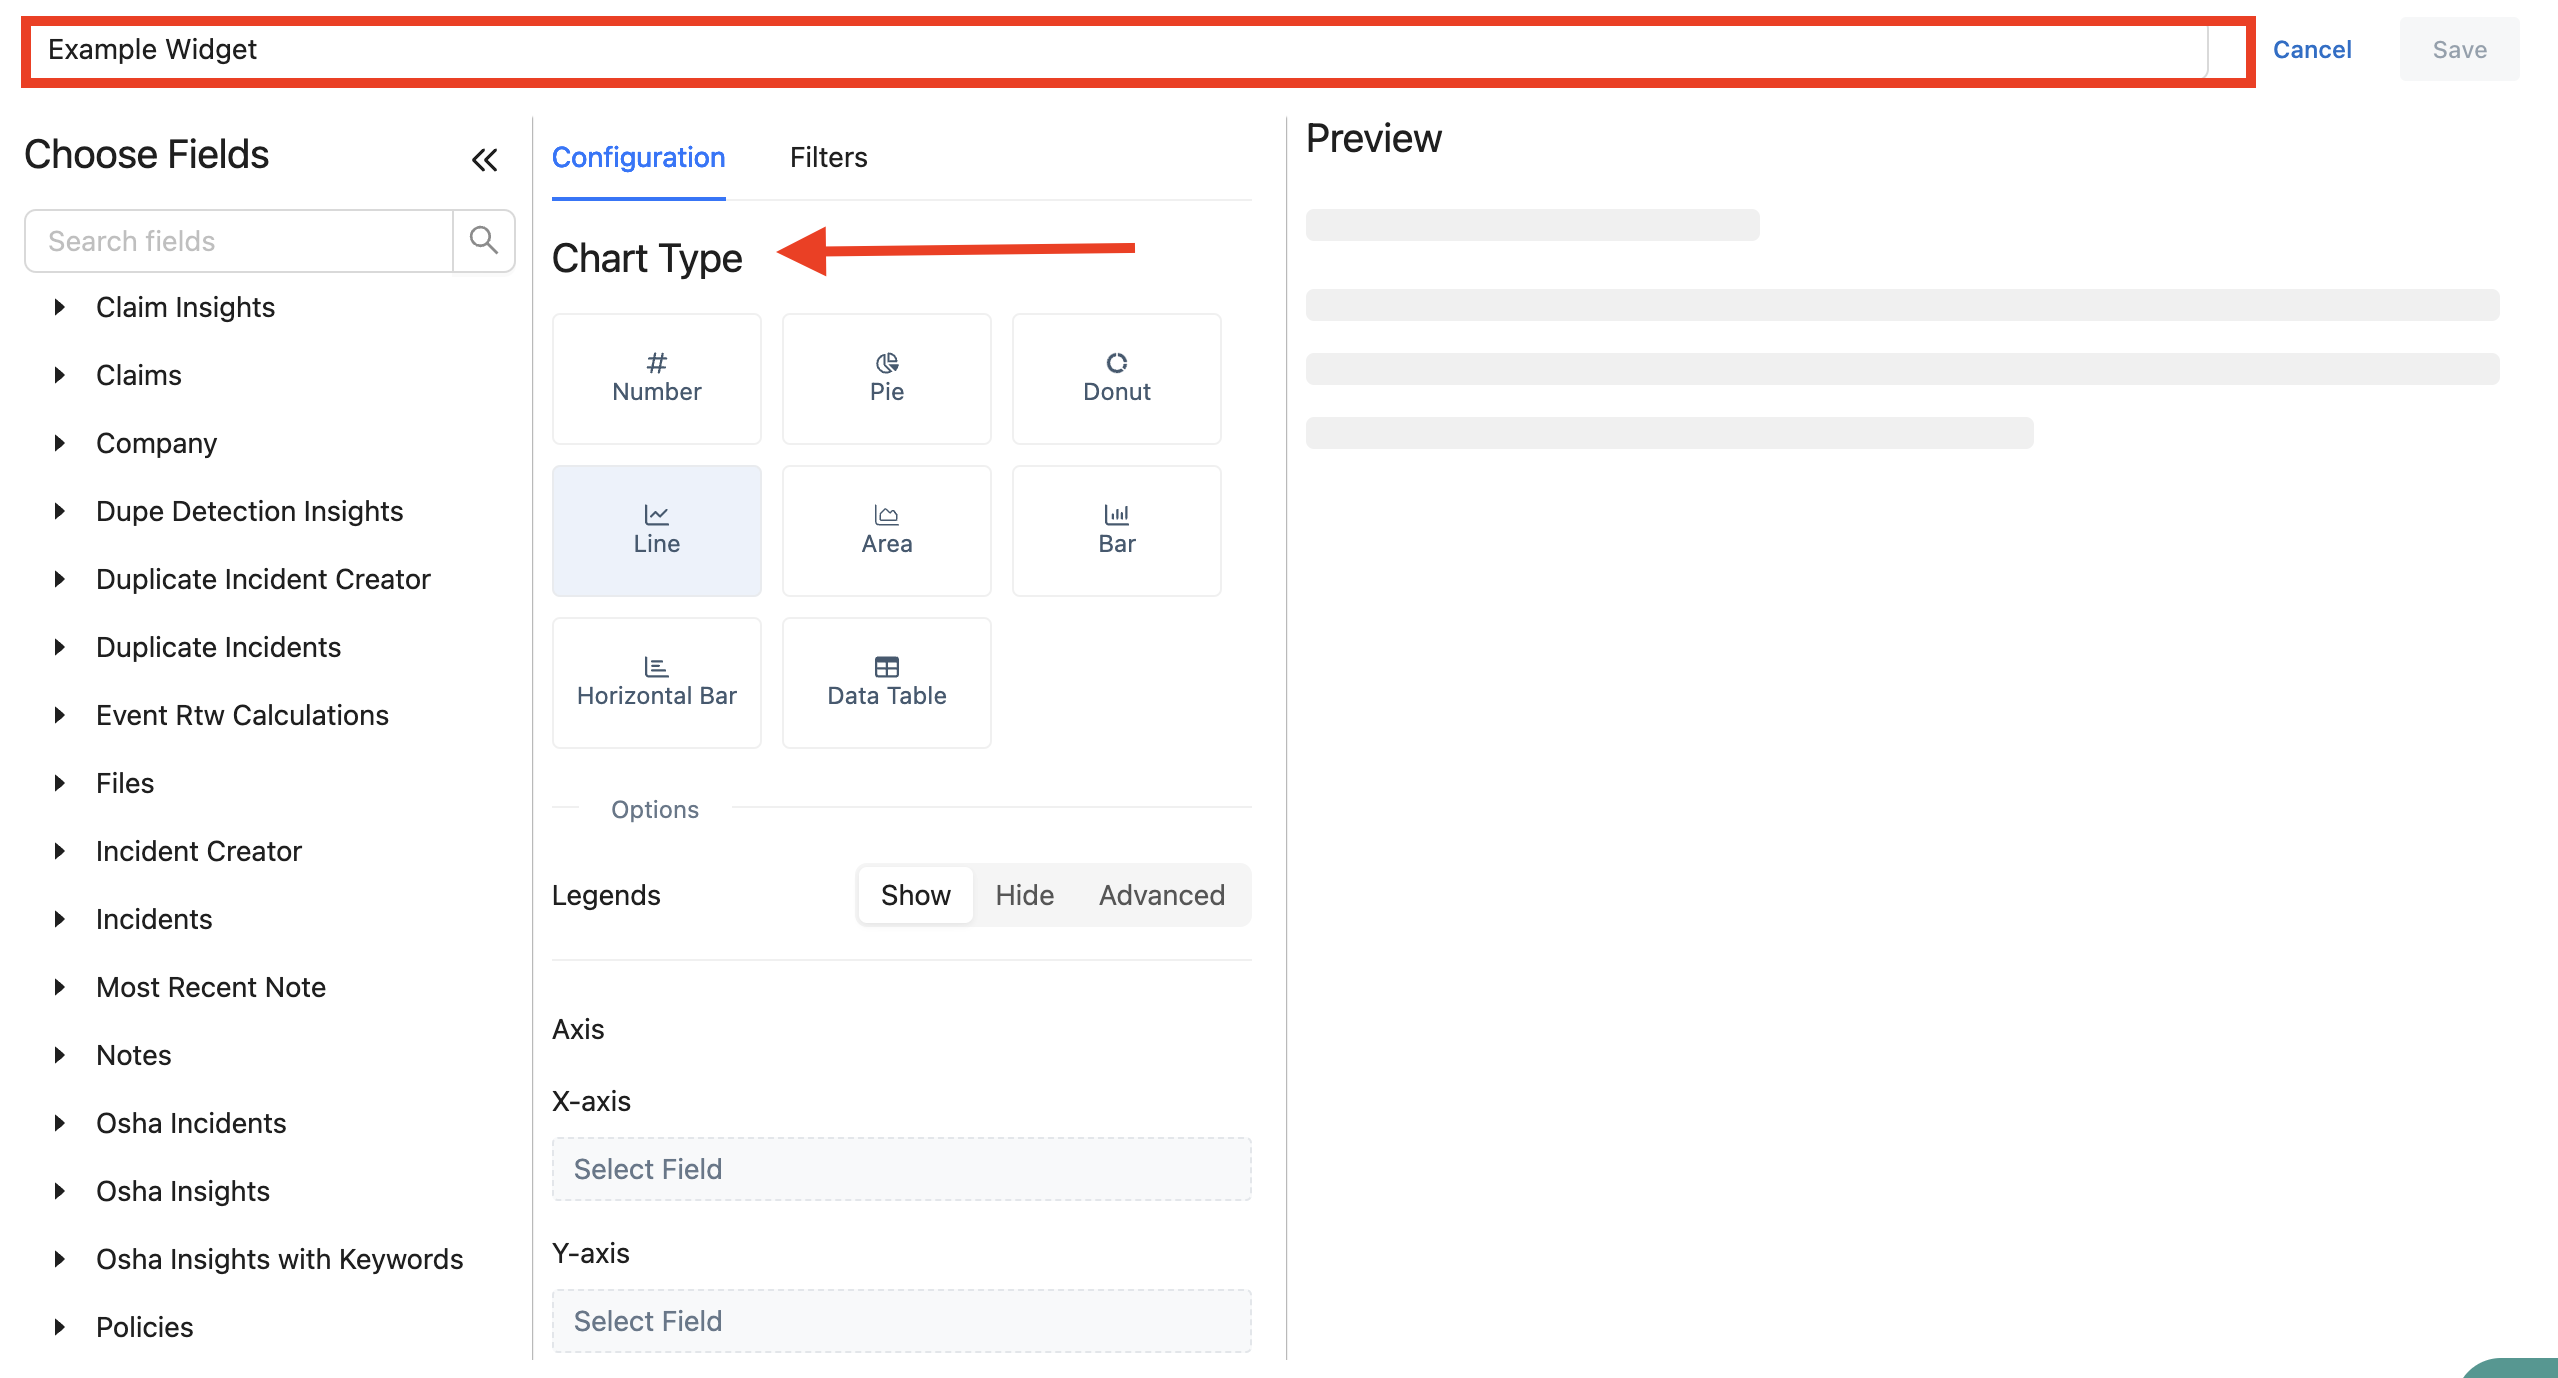This screenshot has height=1378, width=2558.
Task: Select the Number chart type
Action: point(656,379)
